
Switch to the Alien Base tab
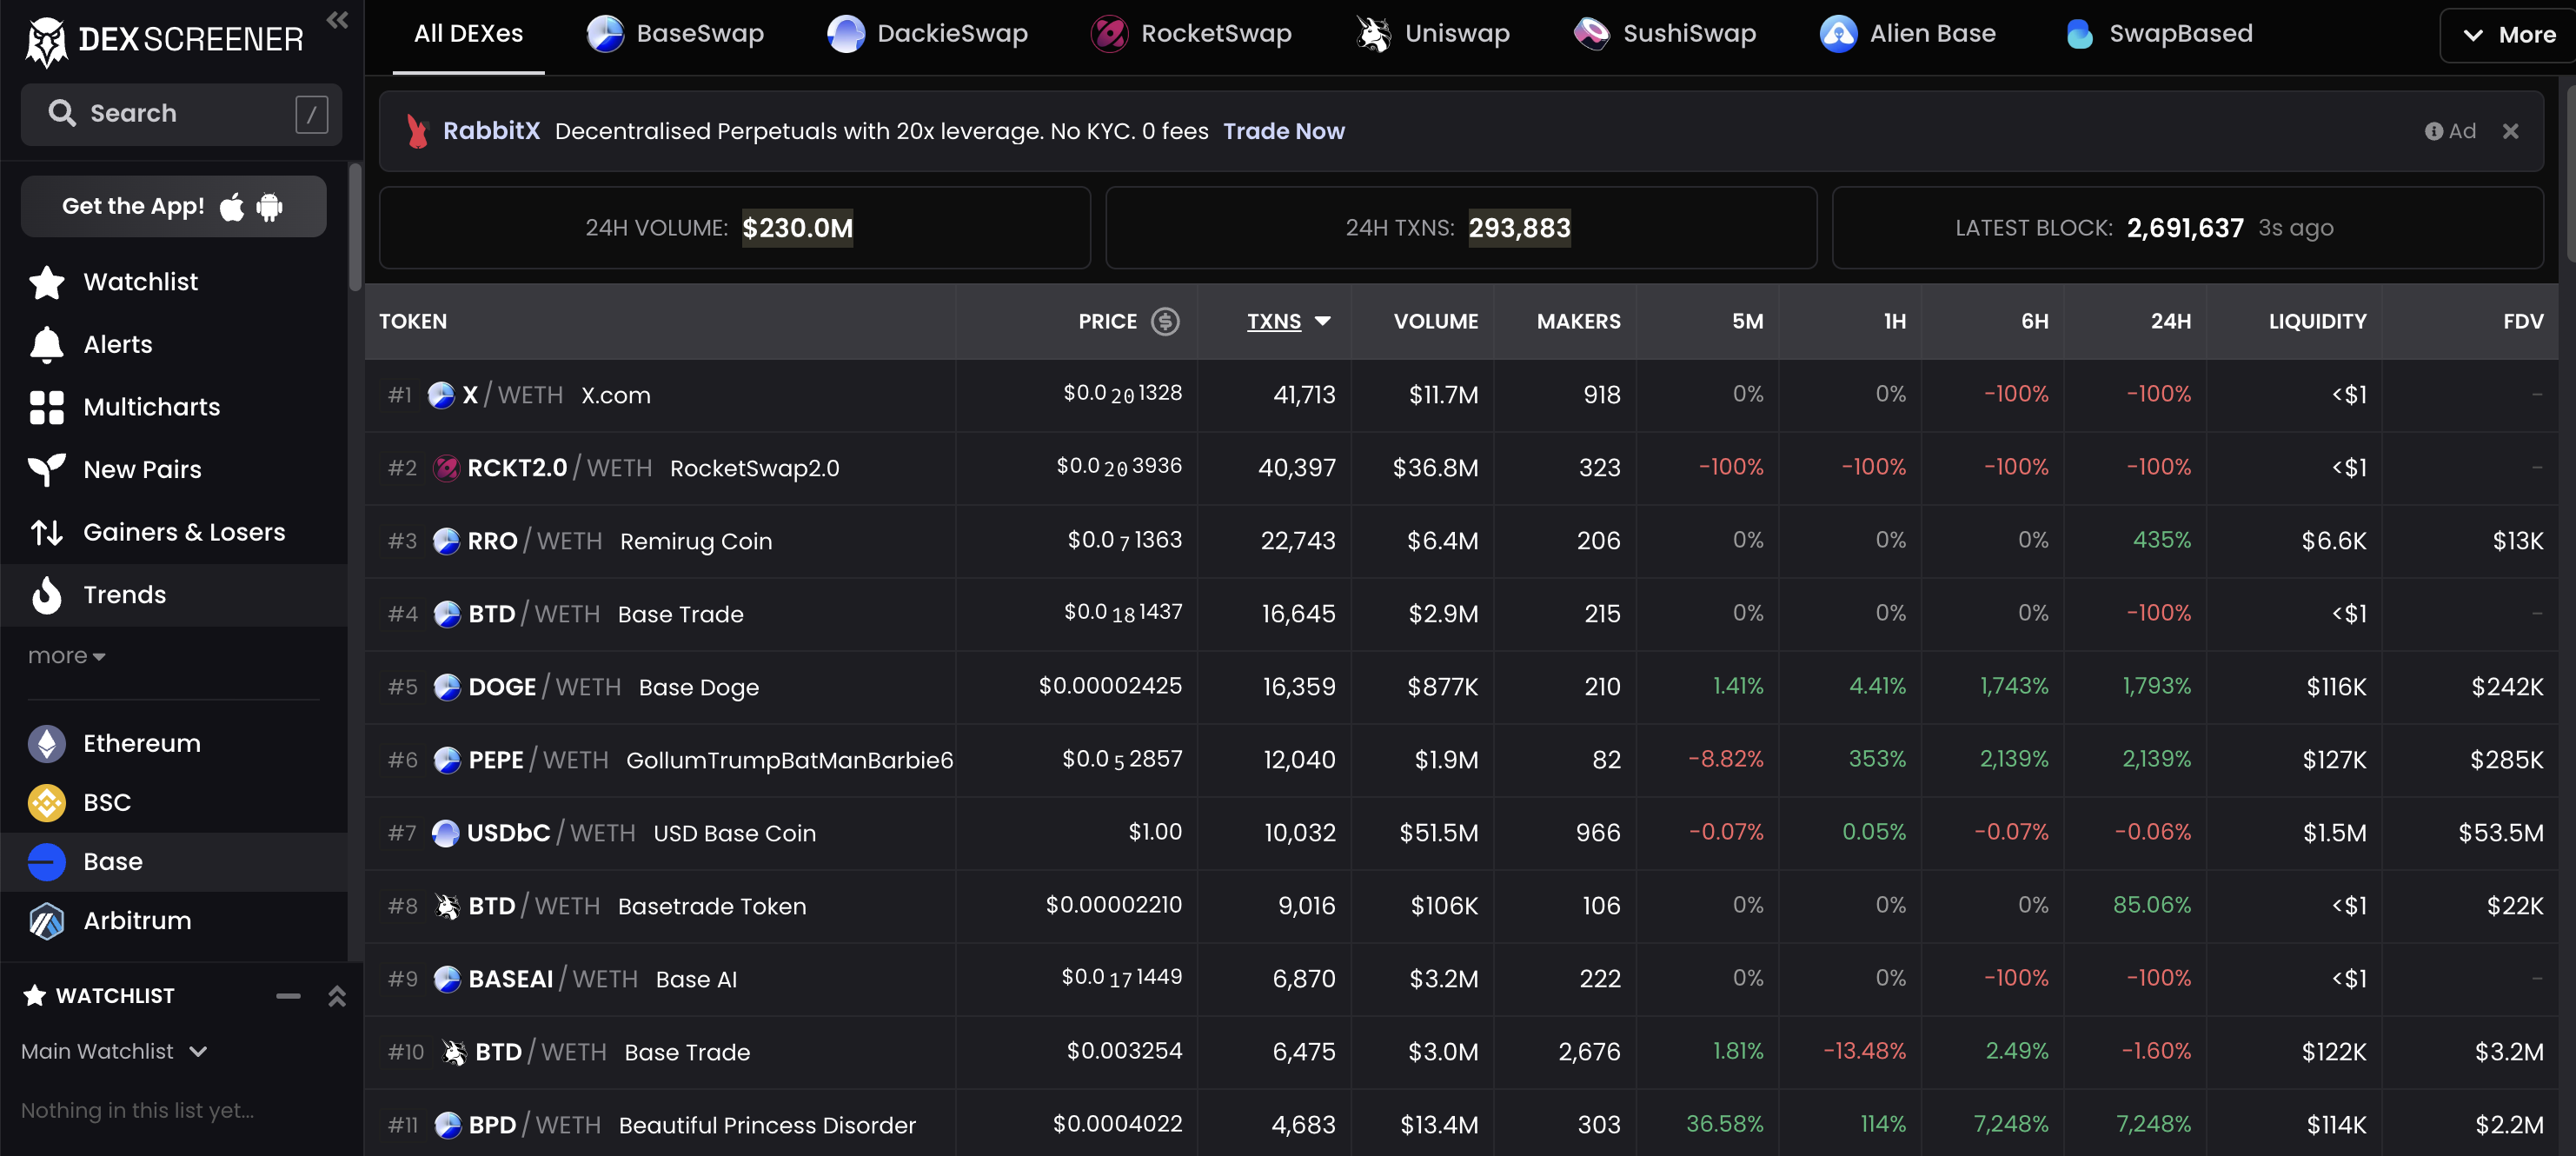click(x=1908, y=34)
